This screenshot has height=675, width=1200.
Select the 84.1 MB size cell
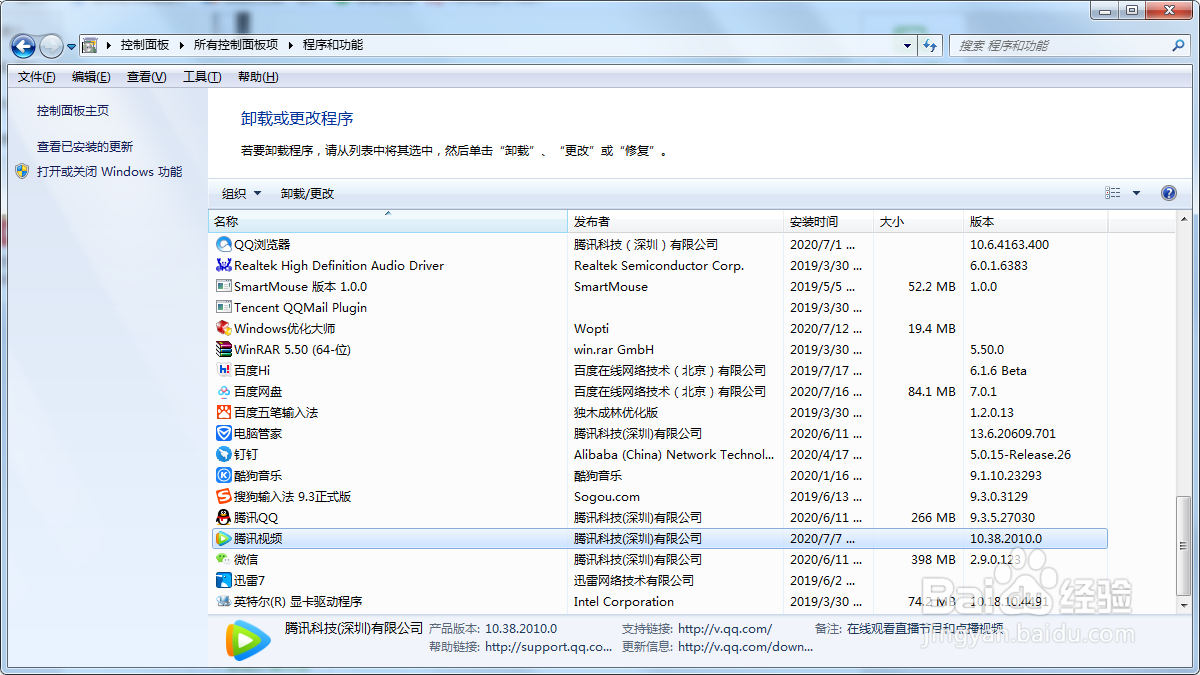click(932, 391)
